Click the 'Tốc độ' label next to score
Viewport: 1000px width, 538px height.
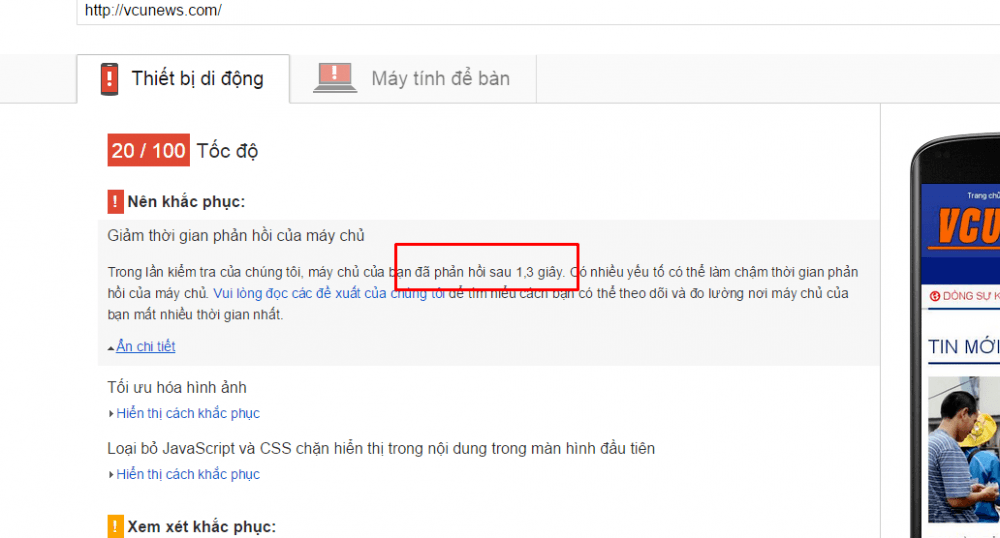[x=228, y=151]
